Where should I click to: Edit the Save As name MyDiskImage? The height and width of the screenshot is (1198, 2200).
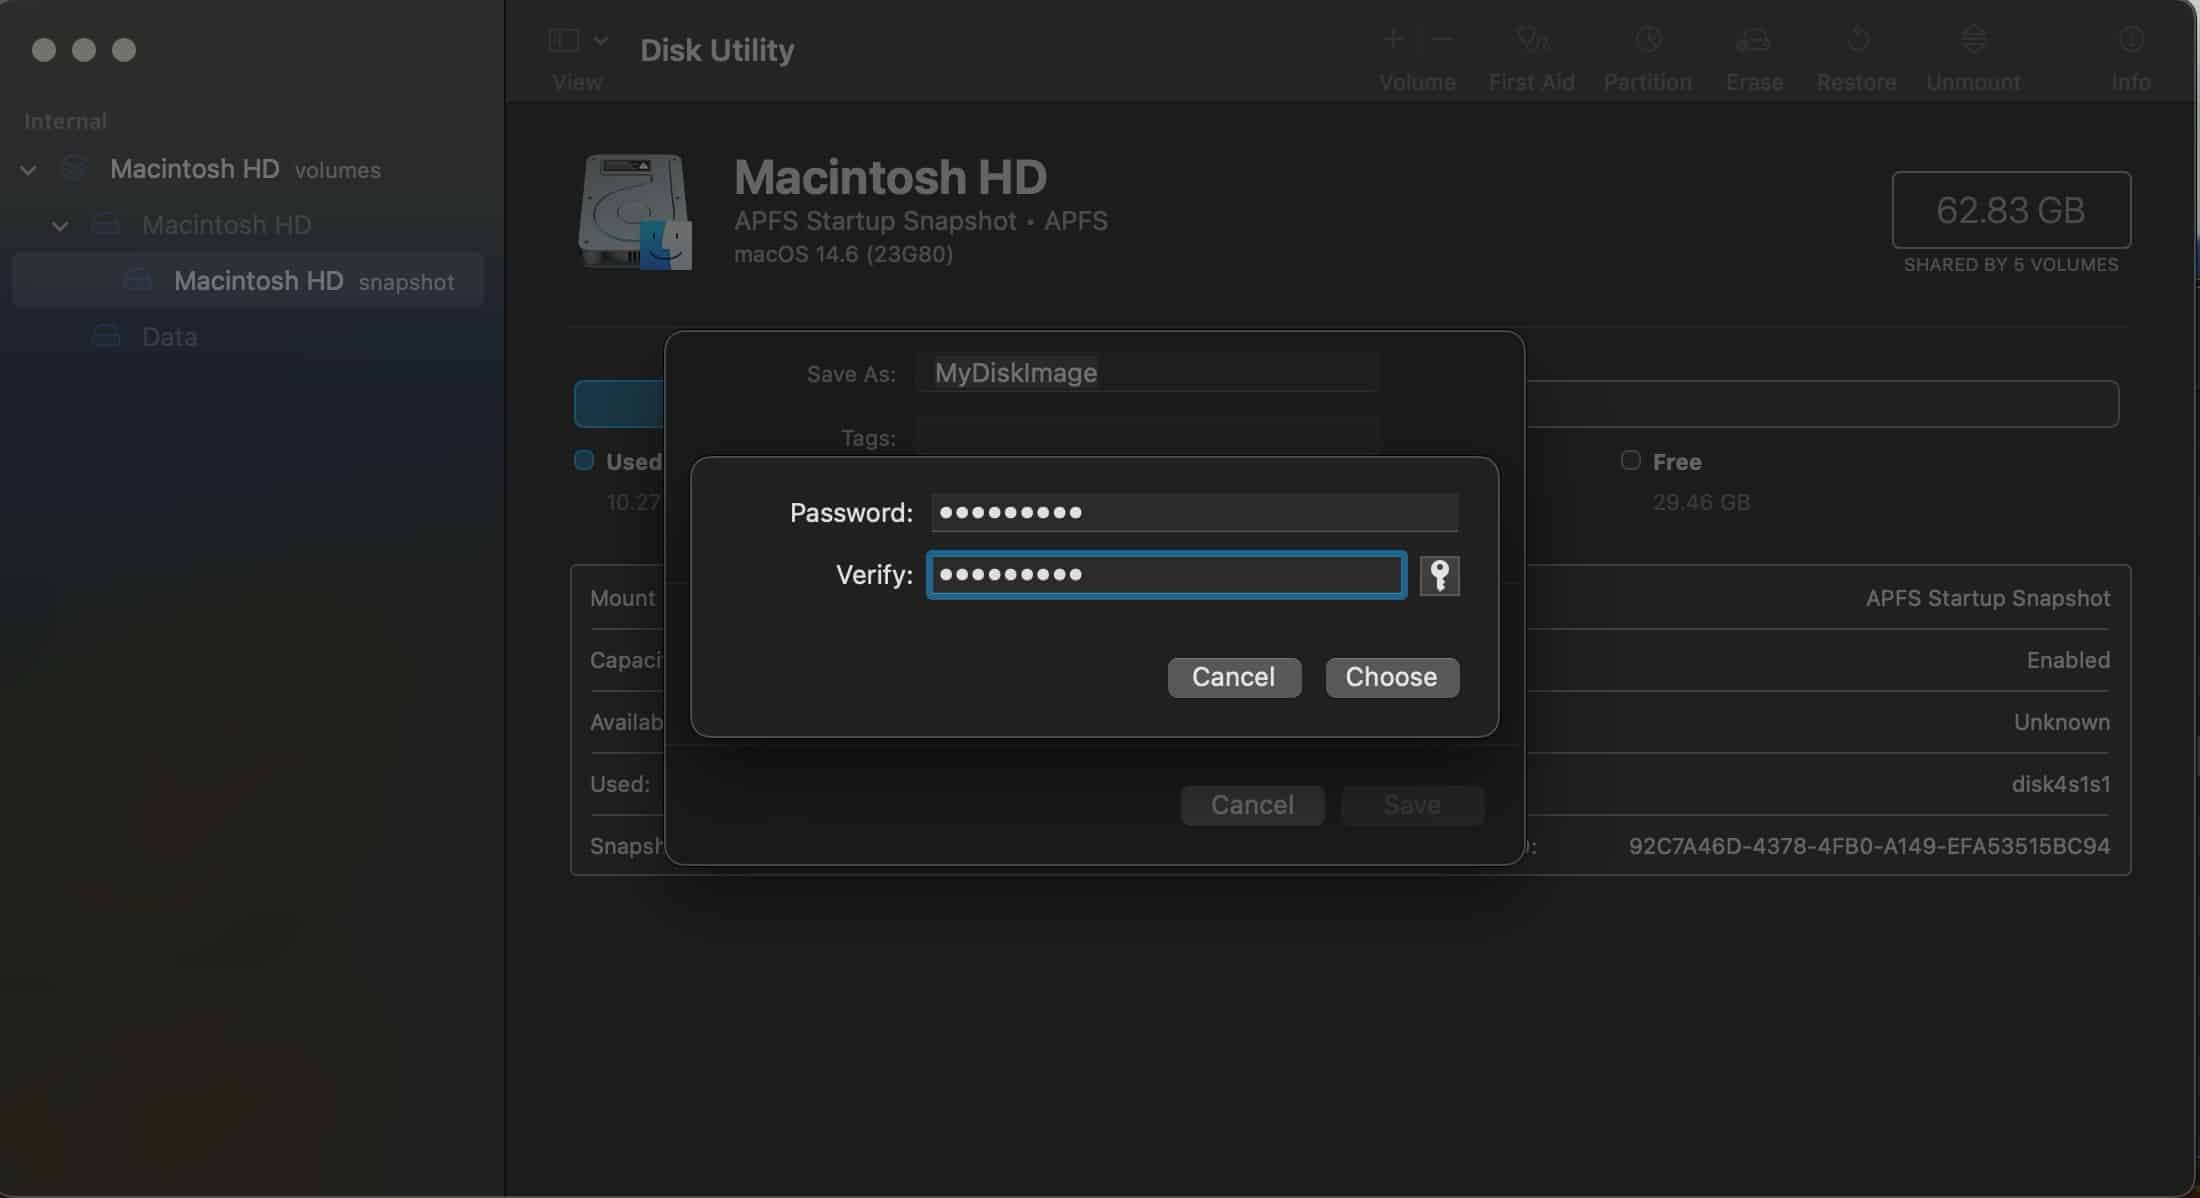[1147, 373]
